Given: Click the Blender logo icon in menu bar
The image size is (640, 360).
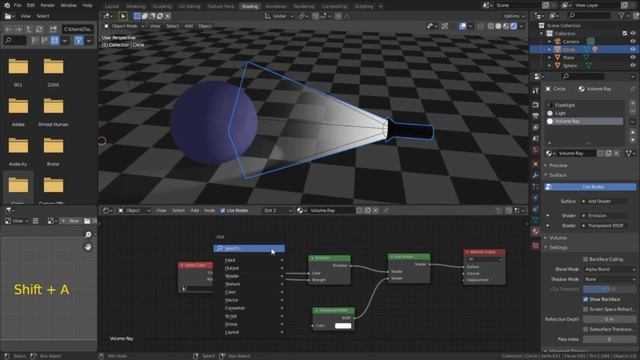Looking at the screenshot, I should click(7, 6).
